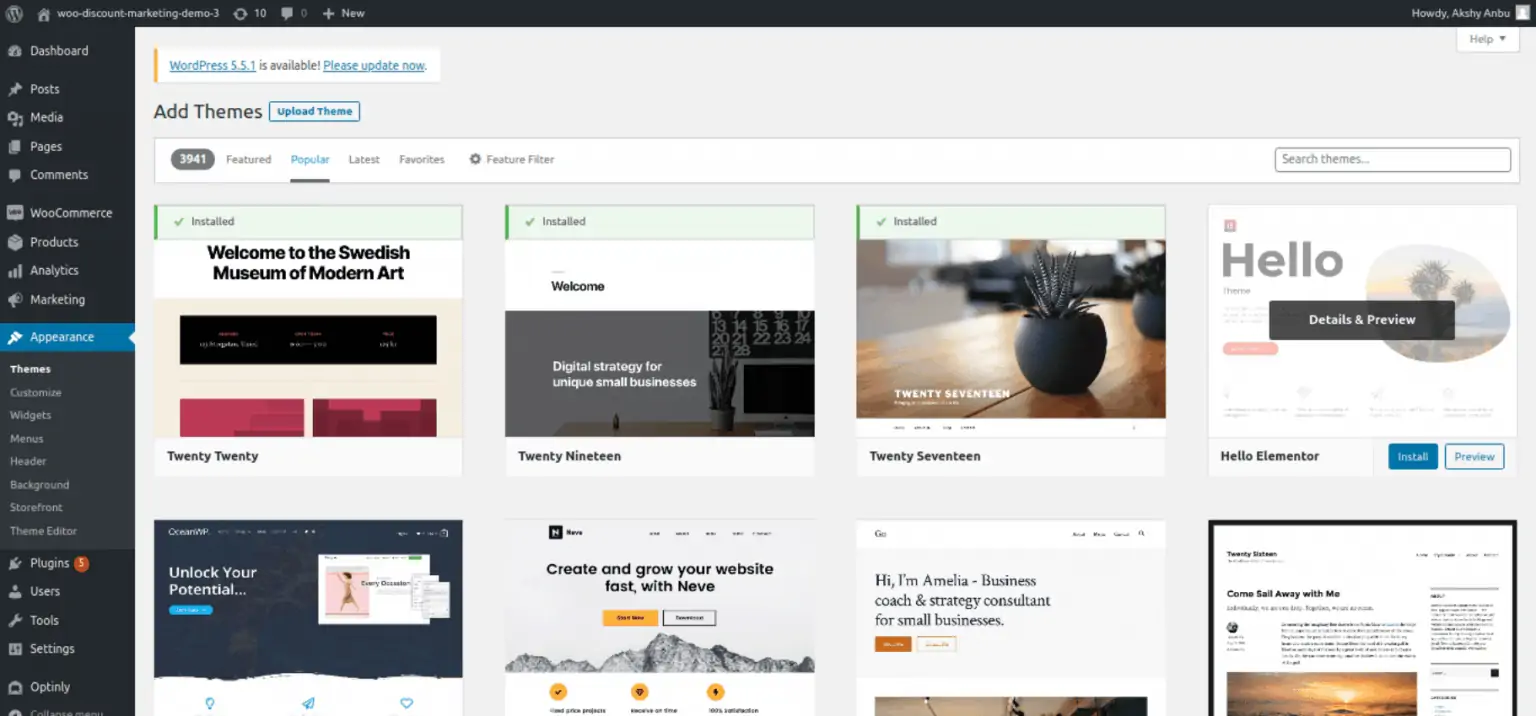The image size is (1536, 716).
Task: Click the Comments icon in sidebar
Action: [15, 175]
